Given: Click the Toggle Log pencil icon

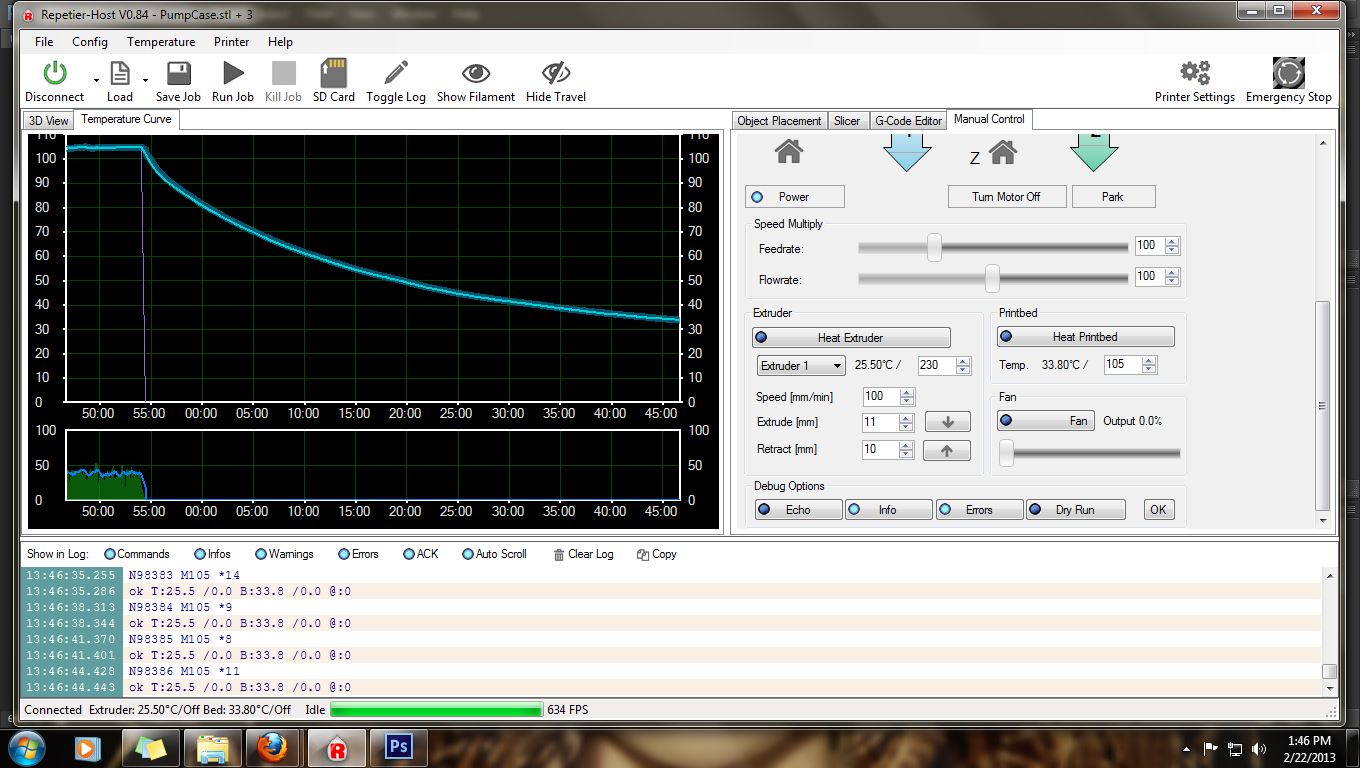Looking at the screenshot, I should pos(396,73).
